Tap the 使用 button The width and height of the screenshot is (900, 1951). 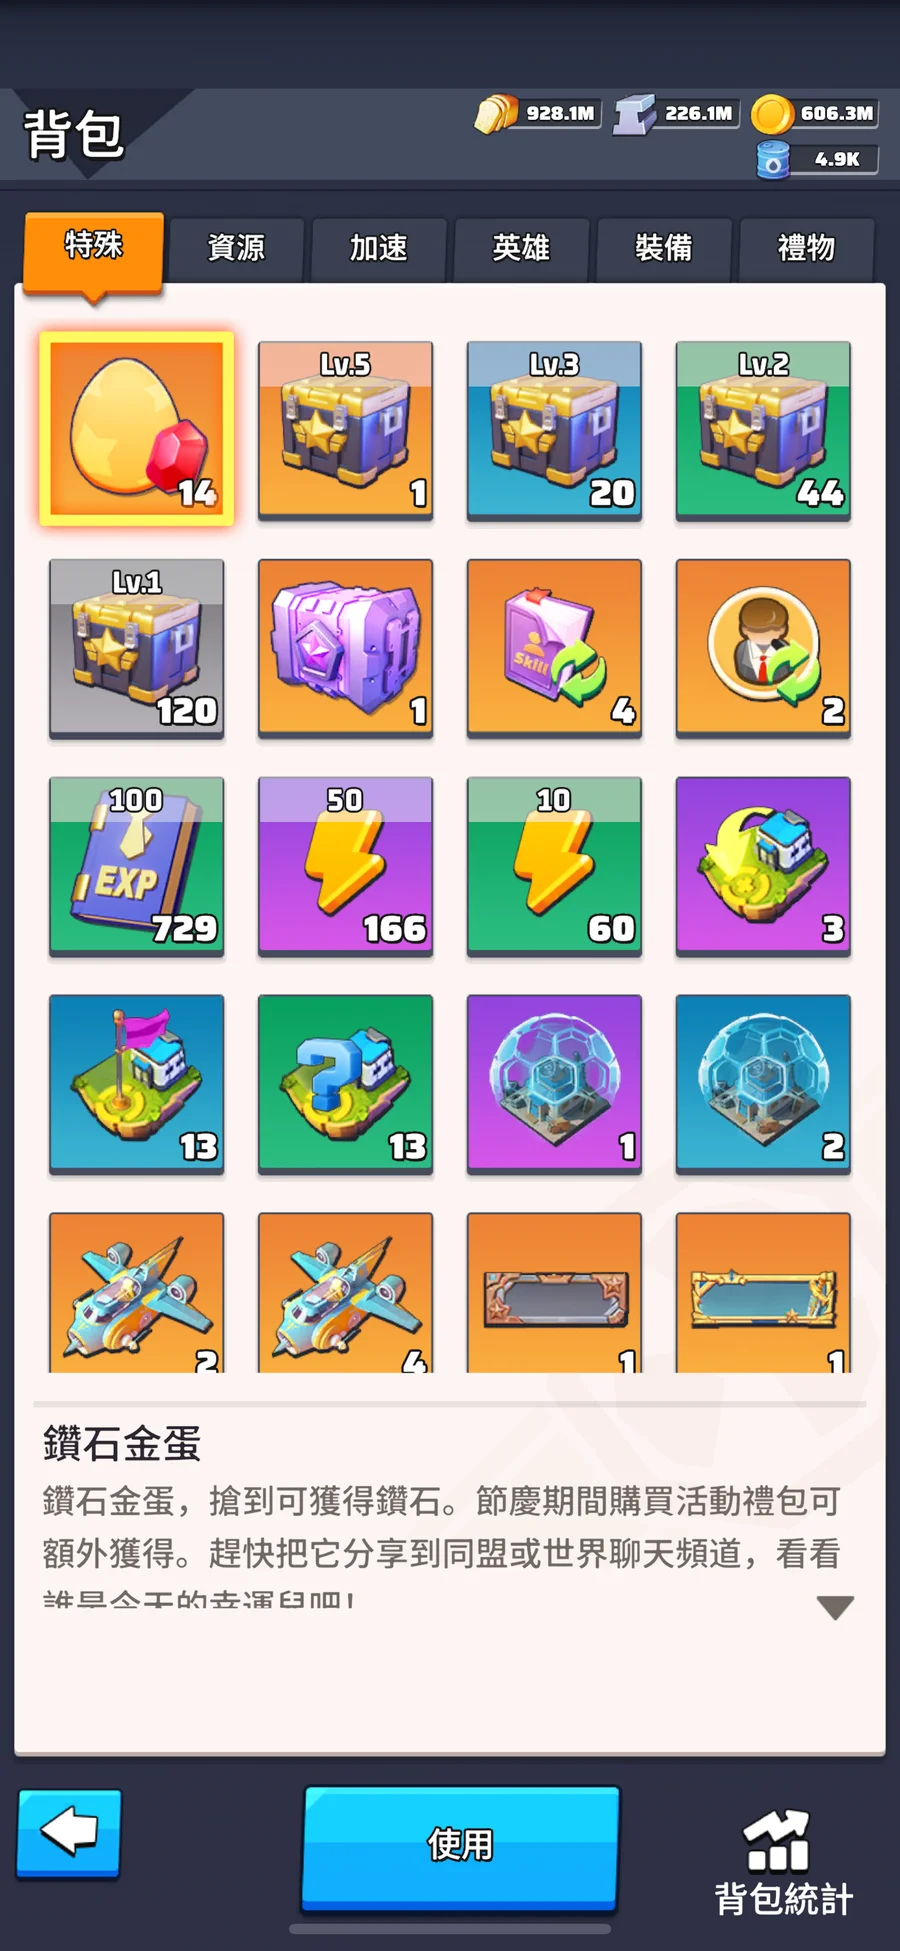click(x=461, y=1845)
